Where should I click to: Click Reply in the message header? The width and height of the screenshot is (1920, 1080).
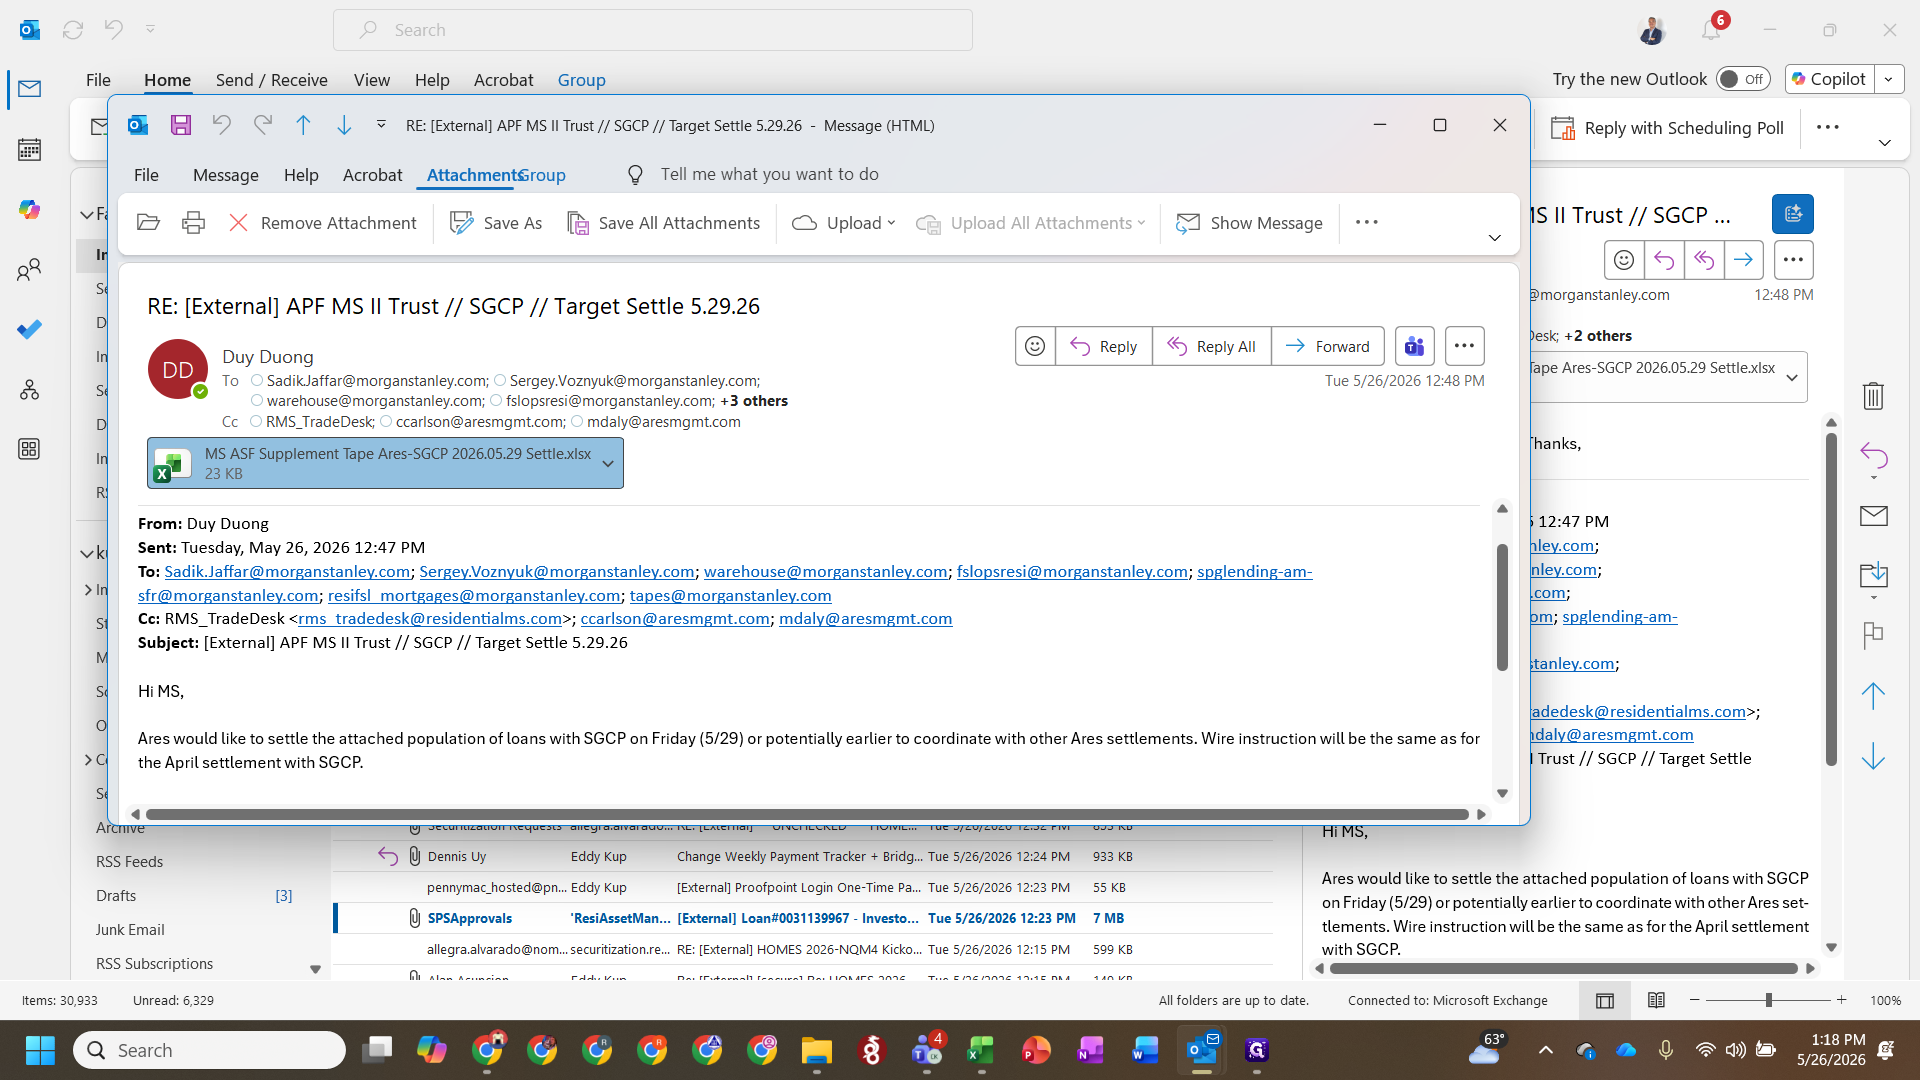[x=1103, y=346]
